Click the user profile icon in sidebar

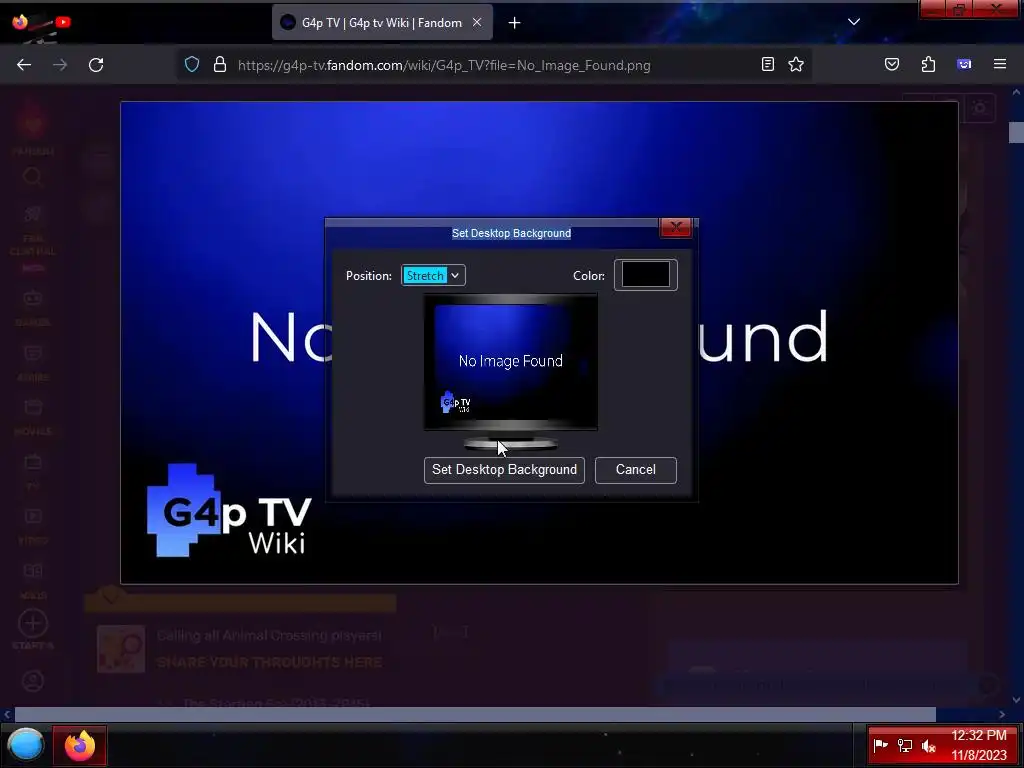pos(33,681)
